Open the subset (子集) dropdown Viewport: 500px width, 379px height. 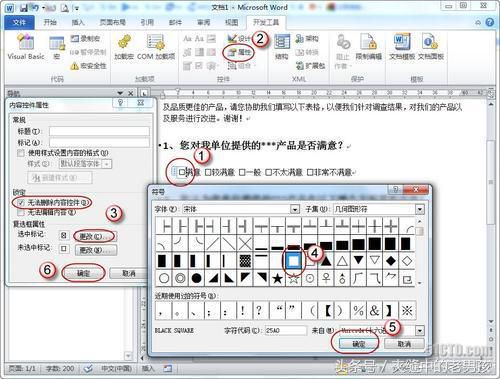click(420, 209)
